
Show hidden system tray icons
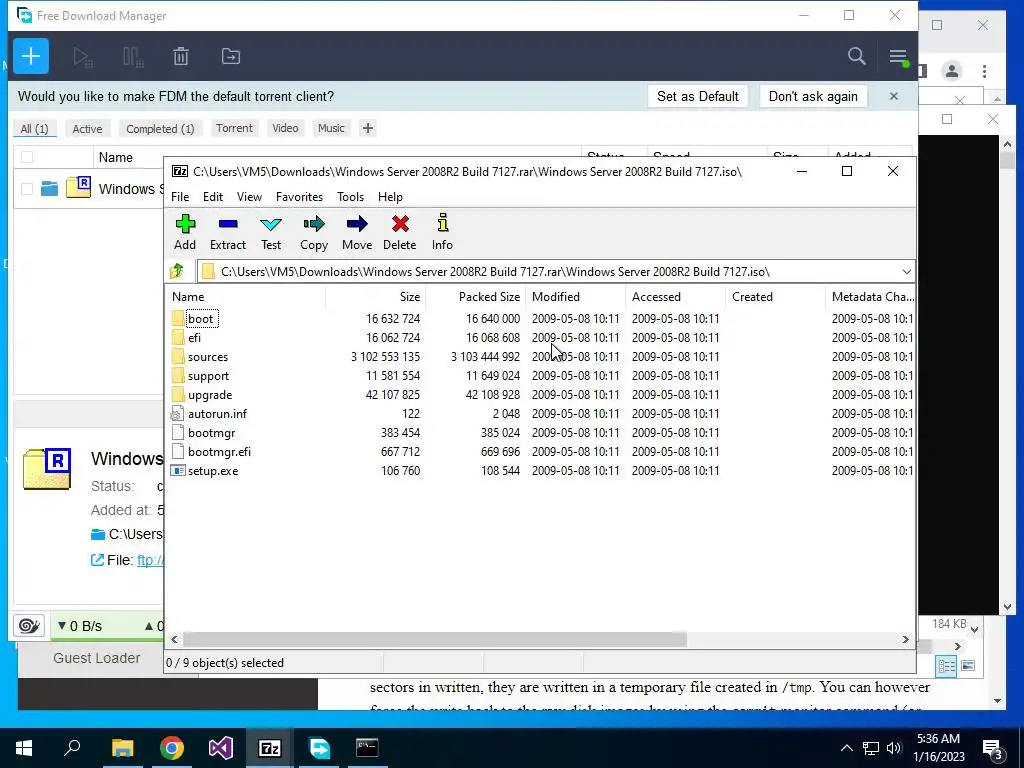point(846,748)
